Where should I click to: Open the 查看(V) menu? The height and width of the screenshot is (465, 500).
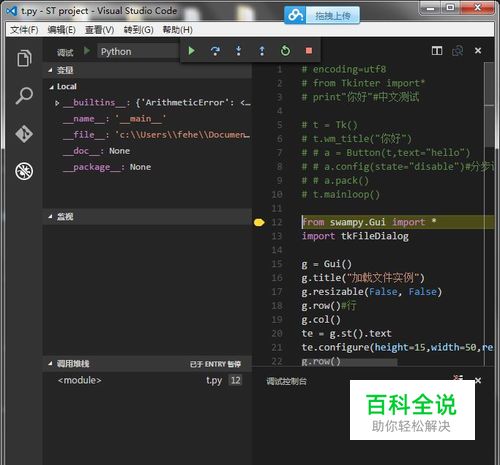(99, 30)
